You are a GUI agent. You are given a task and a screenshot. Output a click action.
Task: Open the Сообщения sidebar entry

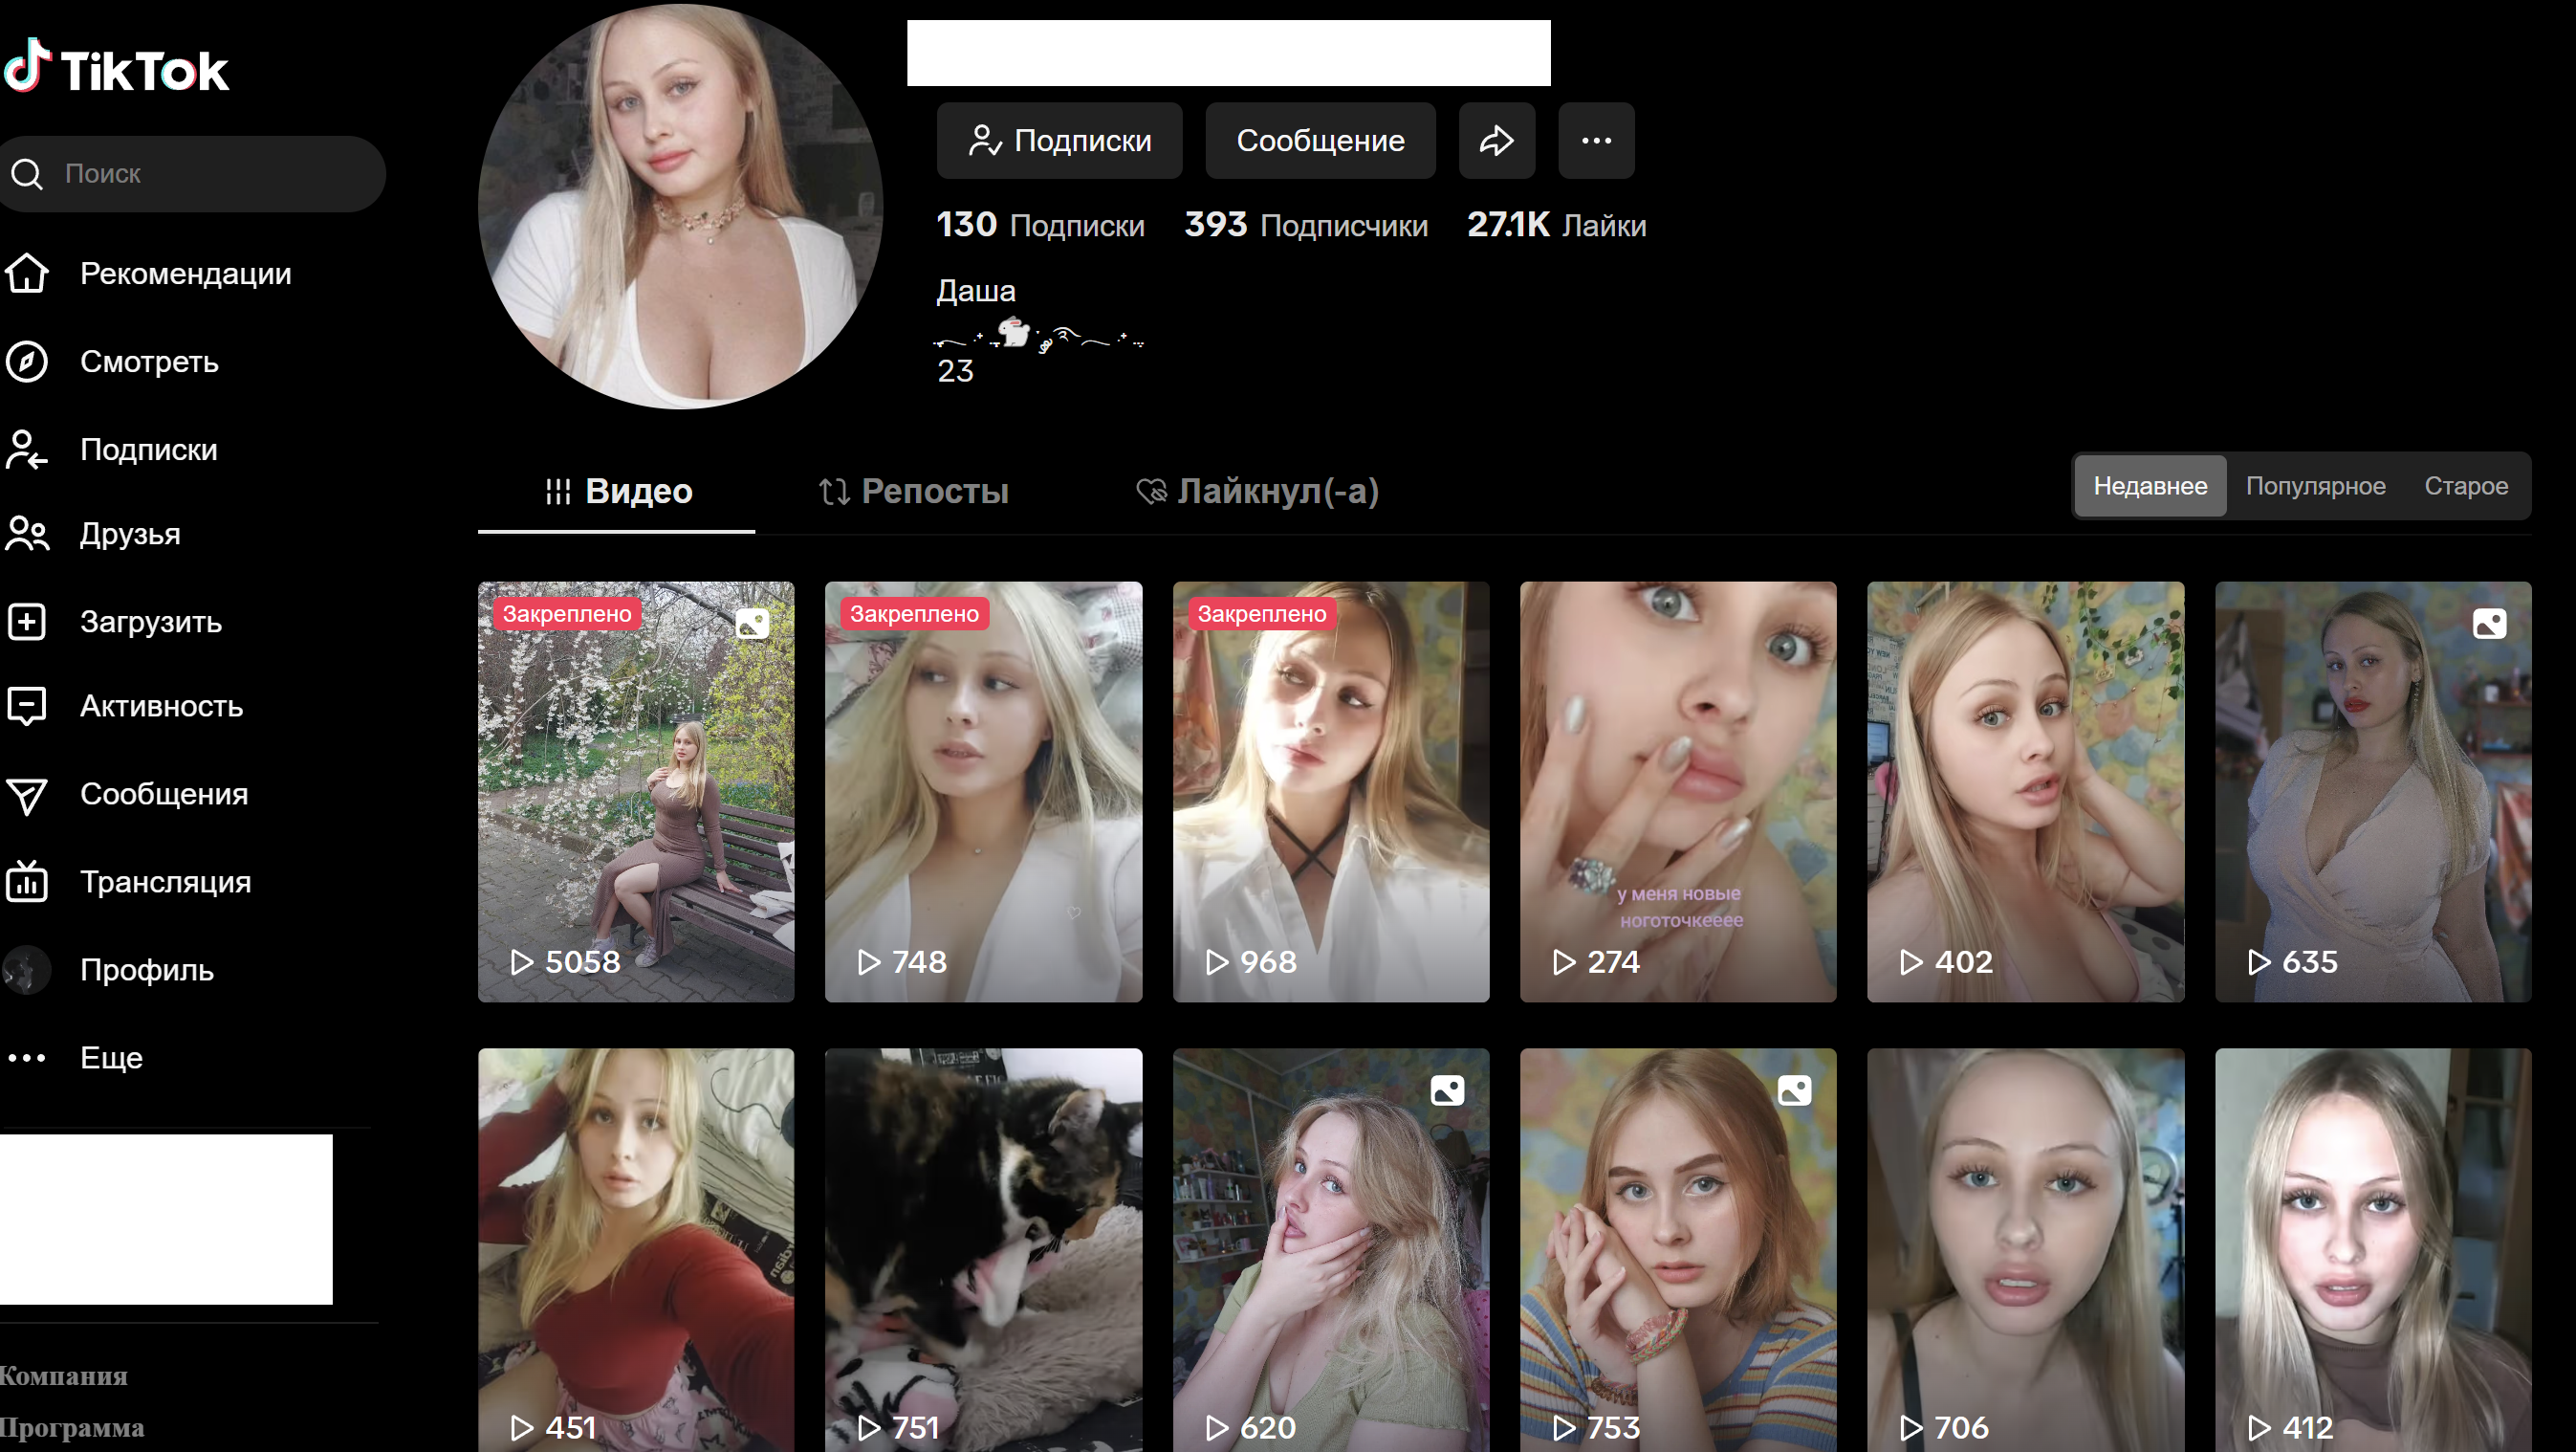[x=164, y=794]
